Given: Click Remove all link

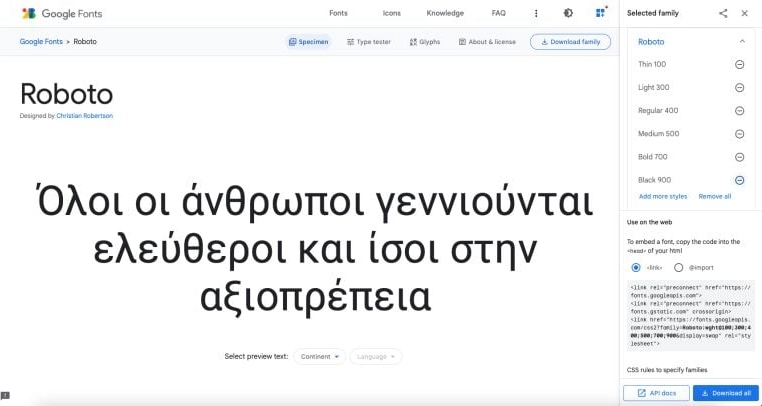Looking at the screenshot, I should point(715,196).
